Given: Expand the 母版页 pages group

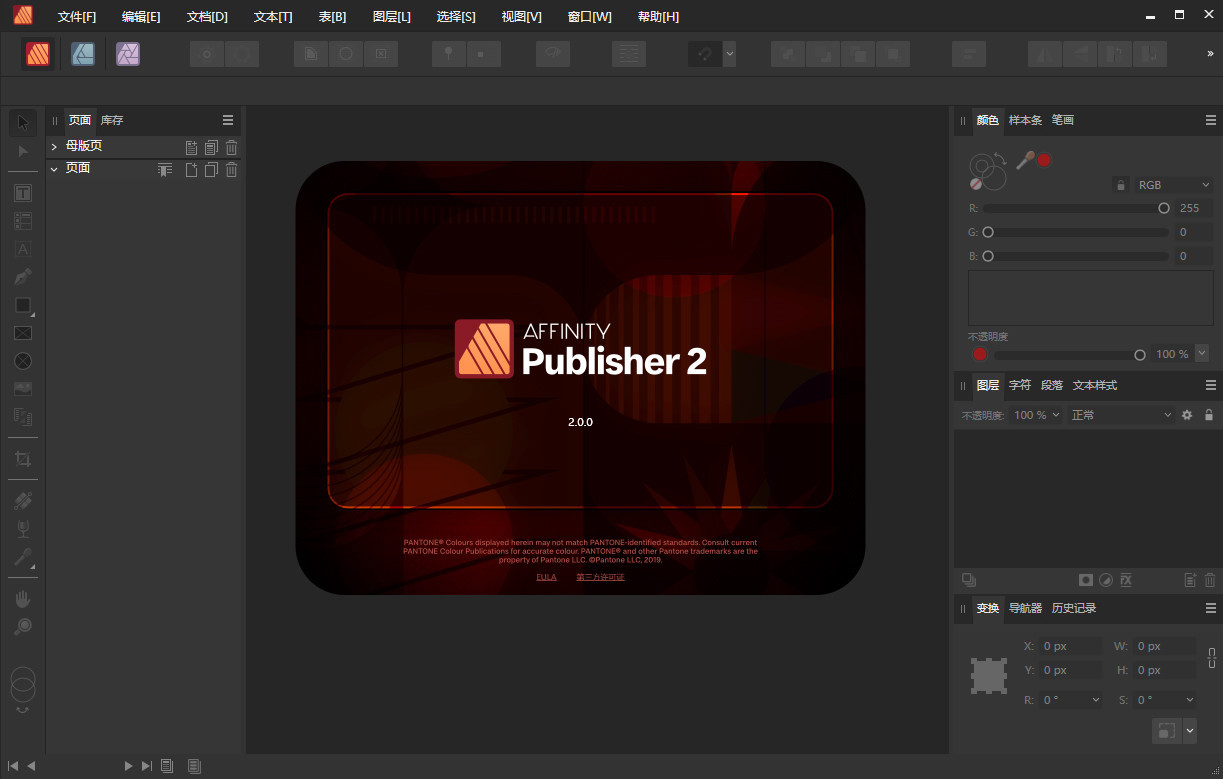Looking at the screenshot, I should [53, 145].
